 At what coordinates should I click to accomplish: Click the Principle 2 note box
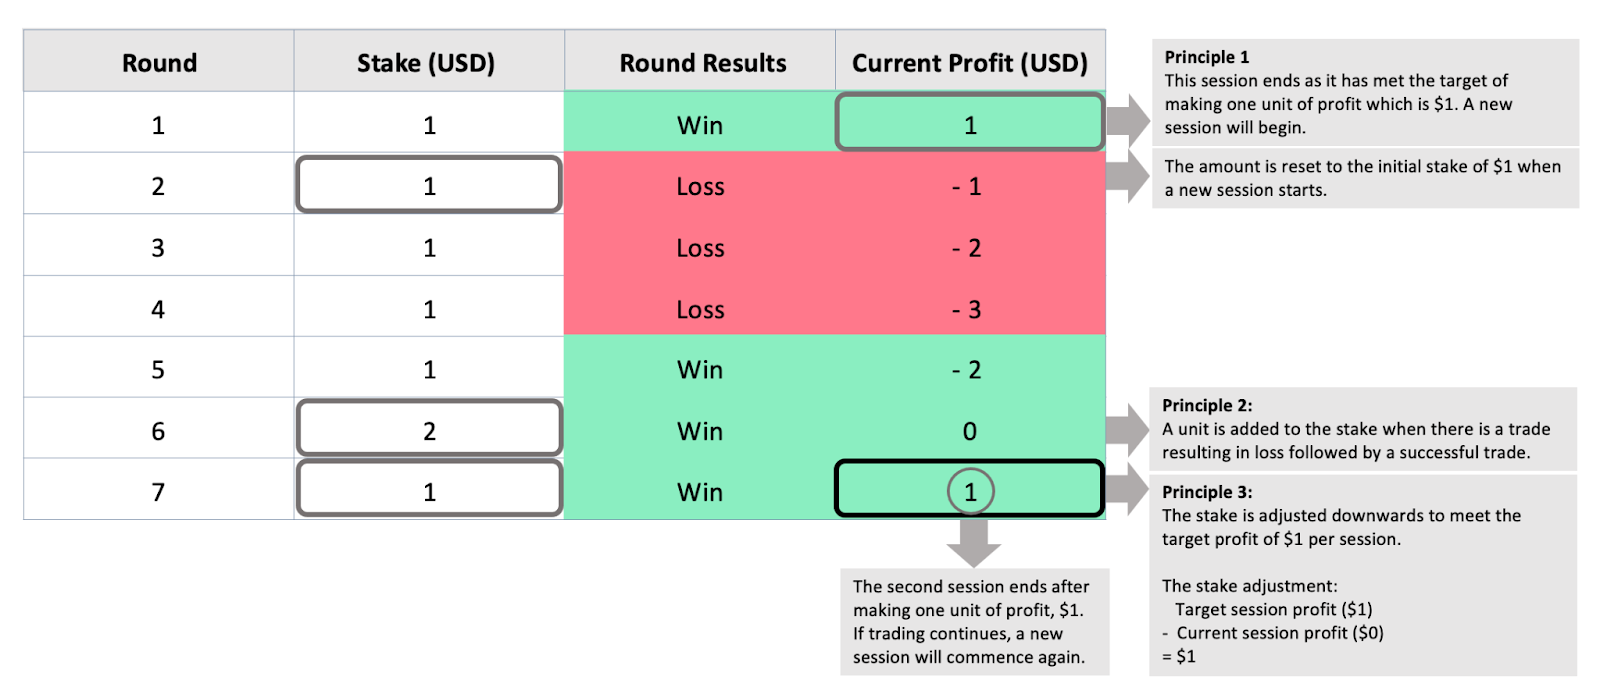[1363, 429]
